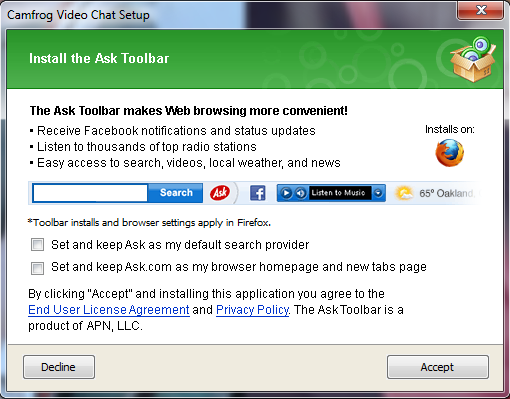Image resolution: width=510 pixels, height=399 pixels.
Task: Enable Ask as default search provider checkbox
Action: [x=37, y=245]
